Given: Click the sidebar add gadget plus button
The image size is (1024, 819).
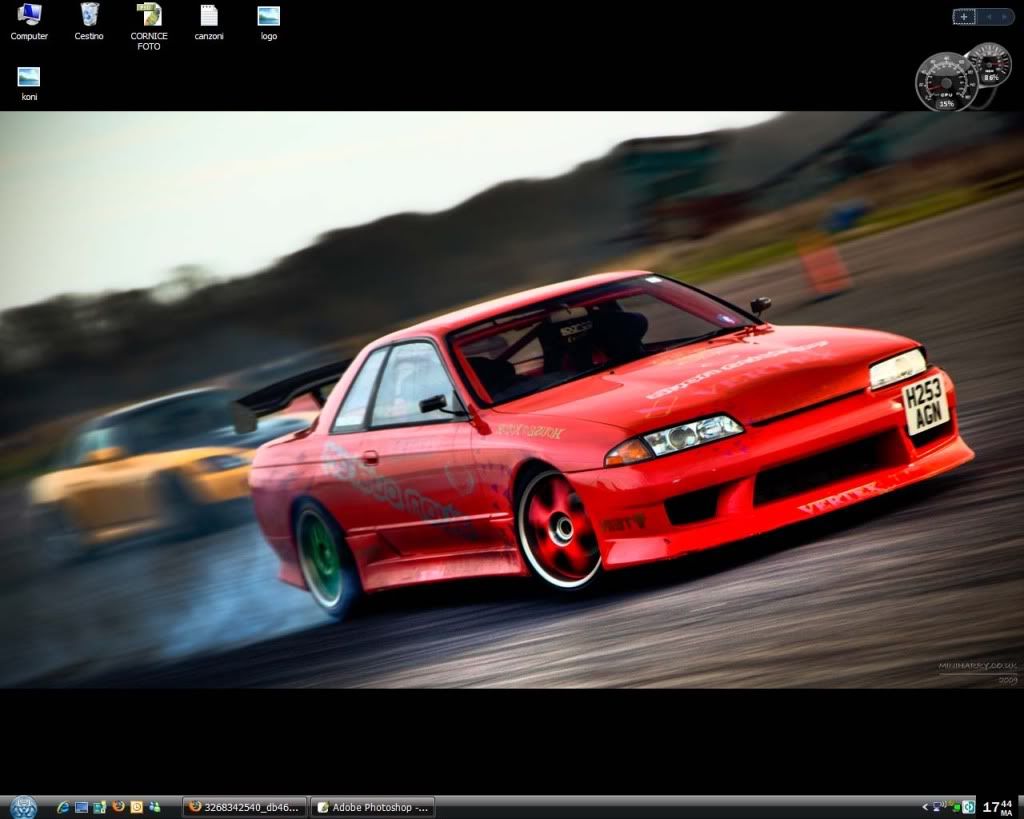Looking at the screenshot, I should coord(964,17).
